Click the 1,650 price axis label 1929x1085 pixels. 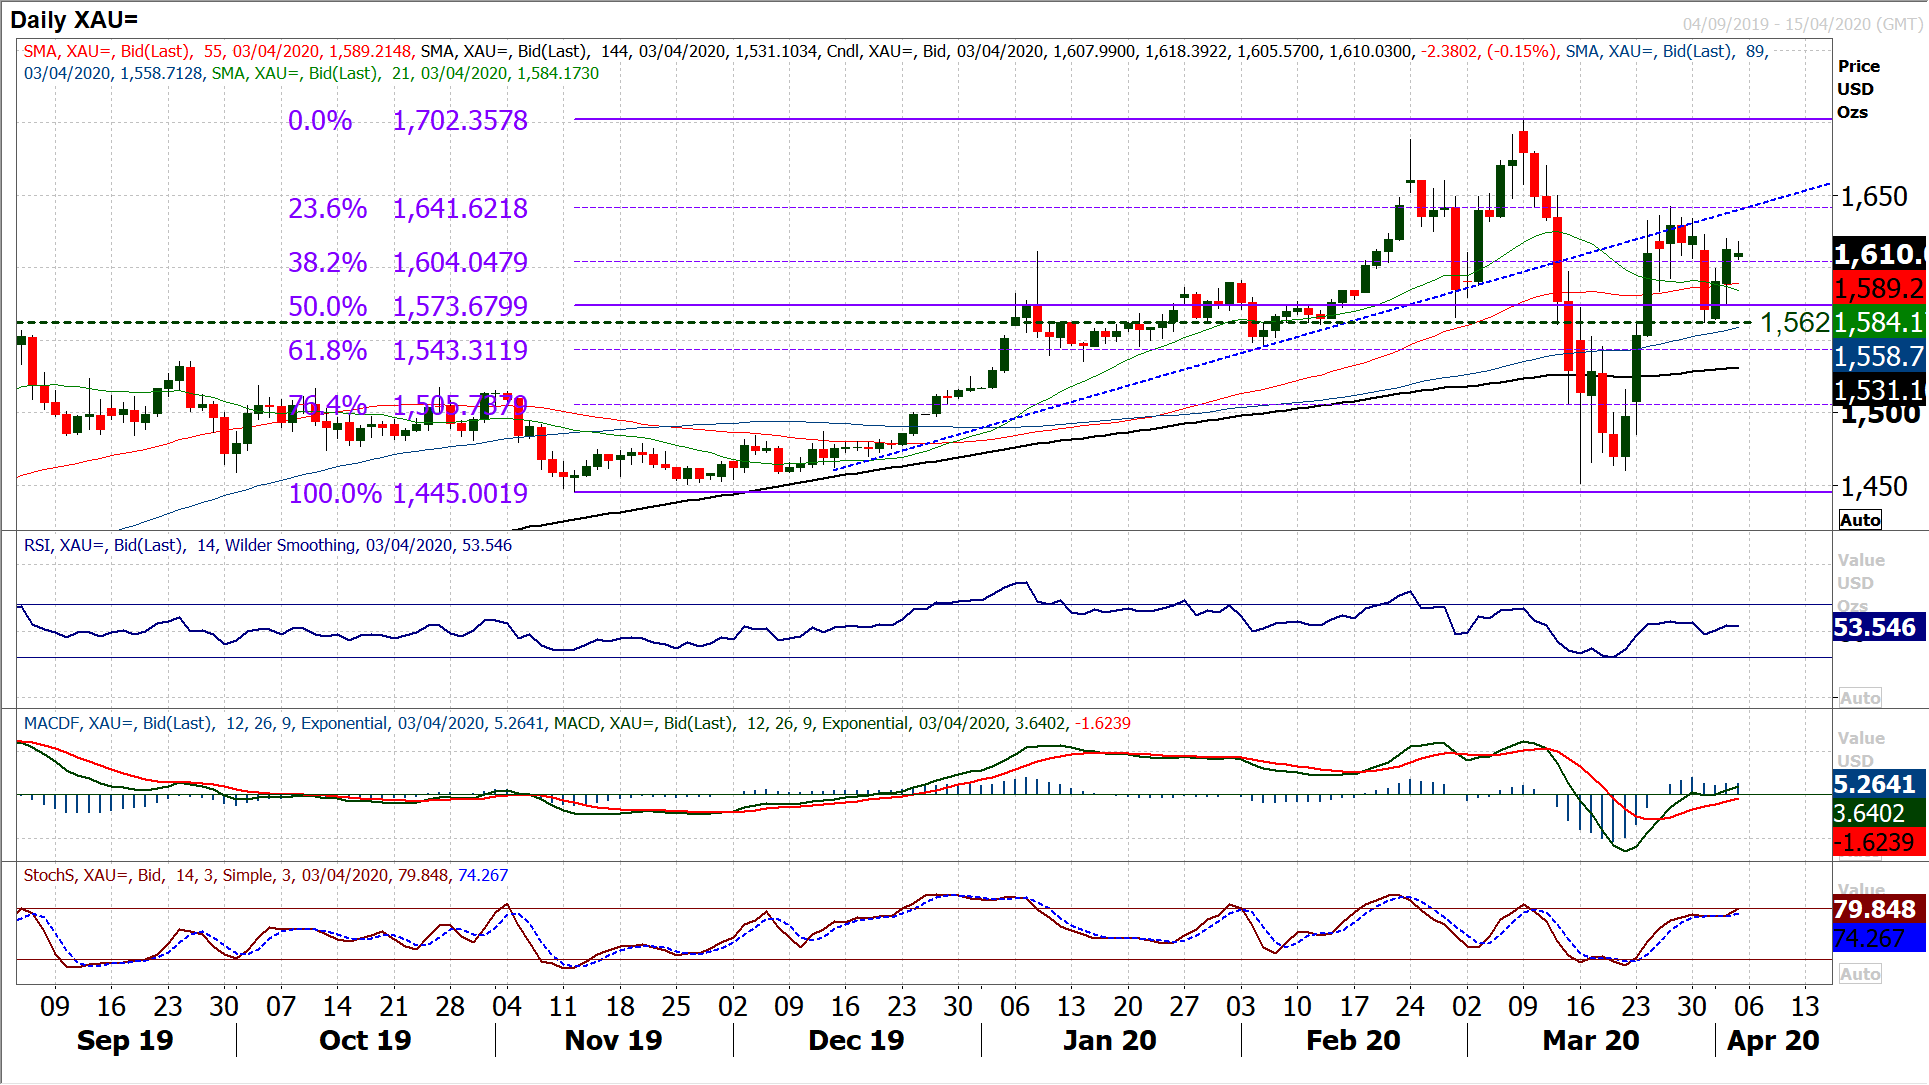[x=1874, y=196]
